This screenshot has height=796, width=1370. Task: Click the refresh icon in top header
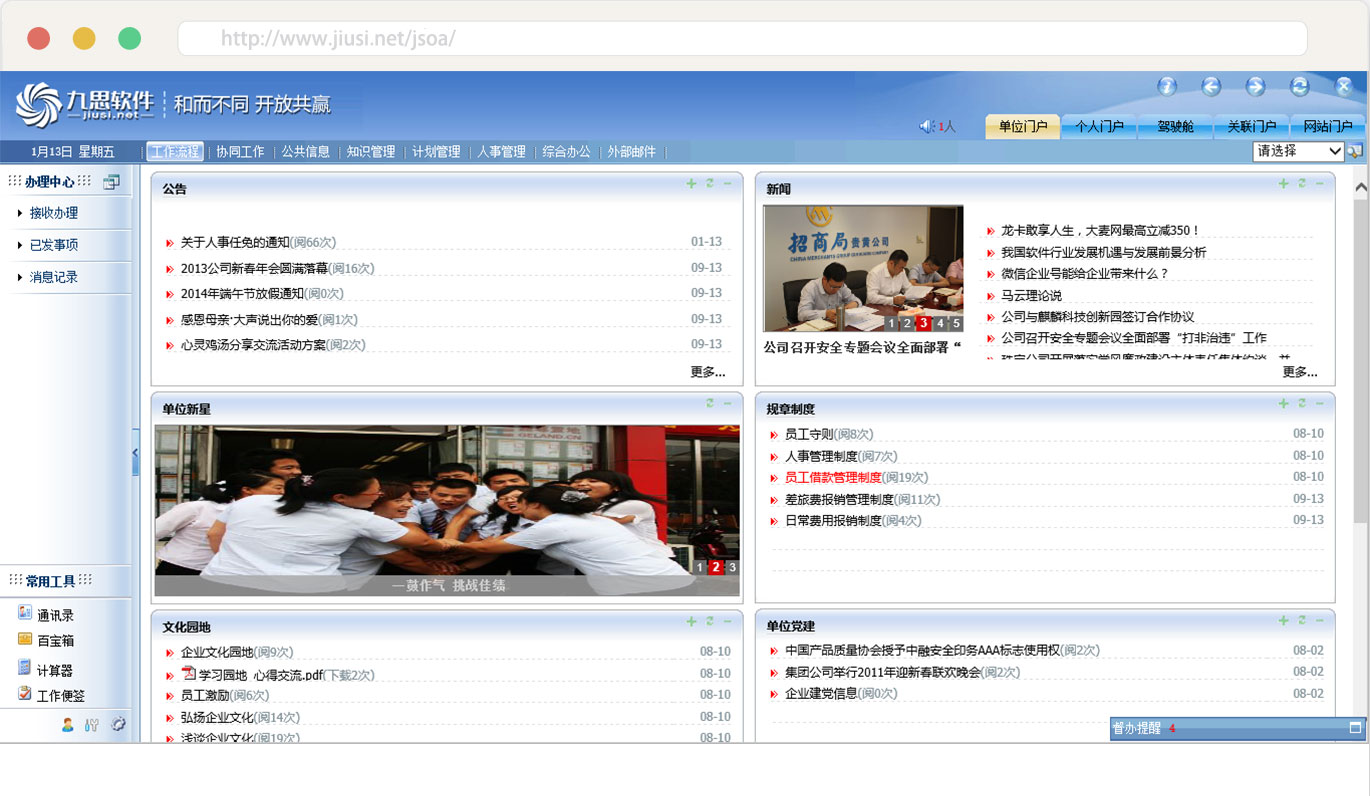[x=1300, y=87]
